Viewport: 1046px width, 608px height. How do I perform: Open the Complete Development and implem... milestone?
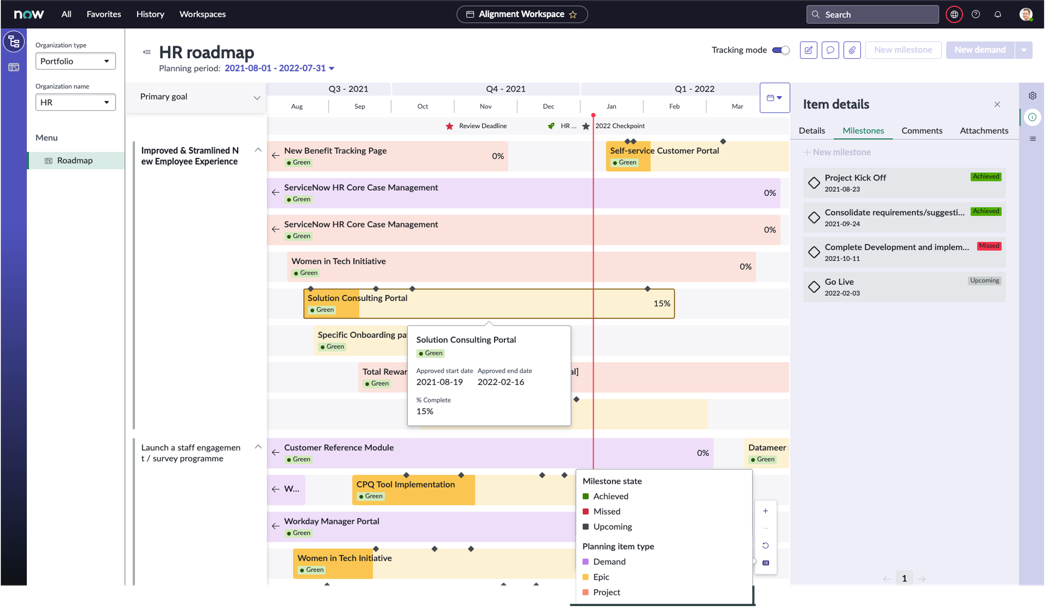905,252
